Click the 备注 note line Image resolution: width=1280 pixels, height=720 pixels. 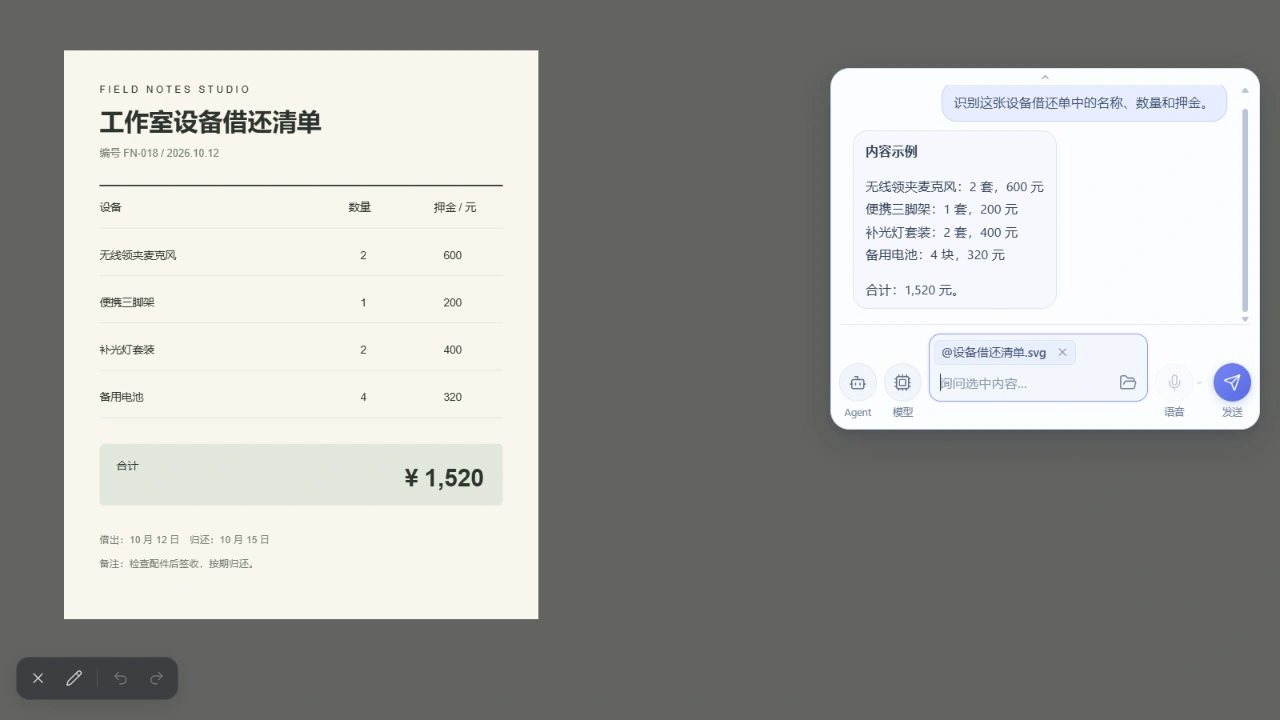coord(178,563)
